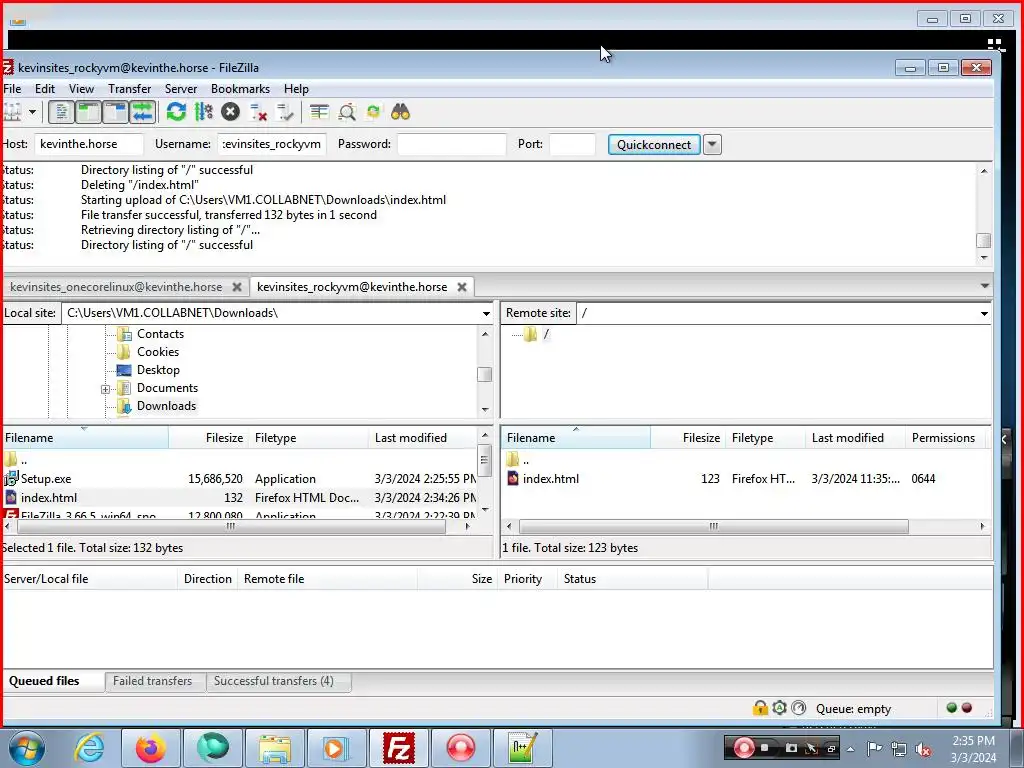Toggle directory comparison
This screenshot has height=768, width=1024.
point(347,112)
